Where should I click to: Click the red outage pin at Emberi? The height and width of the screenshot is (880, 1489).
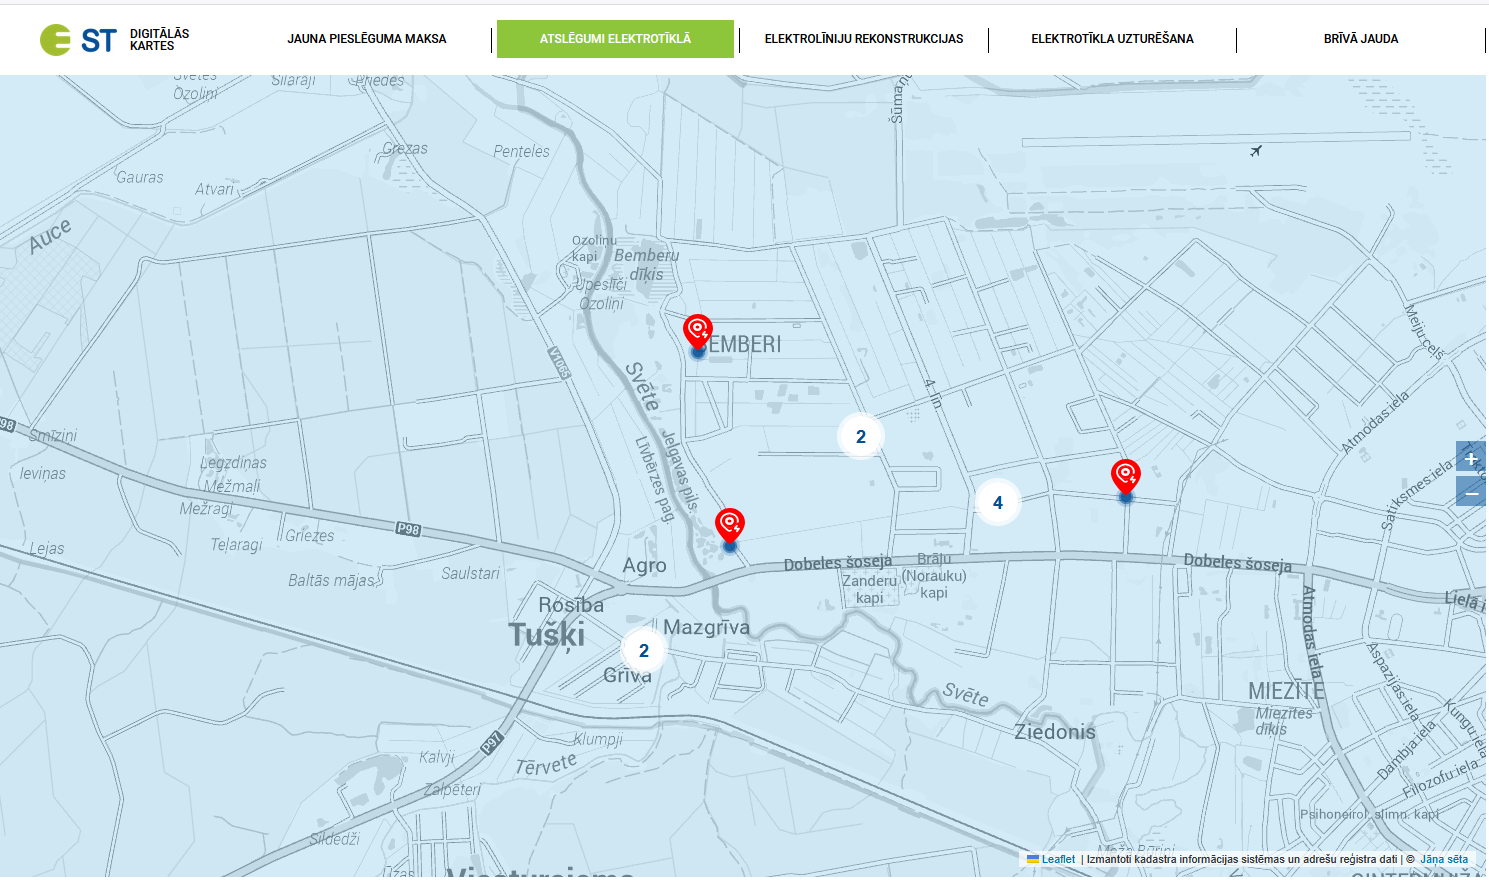click(x=698, y=331)
